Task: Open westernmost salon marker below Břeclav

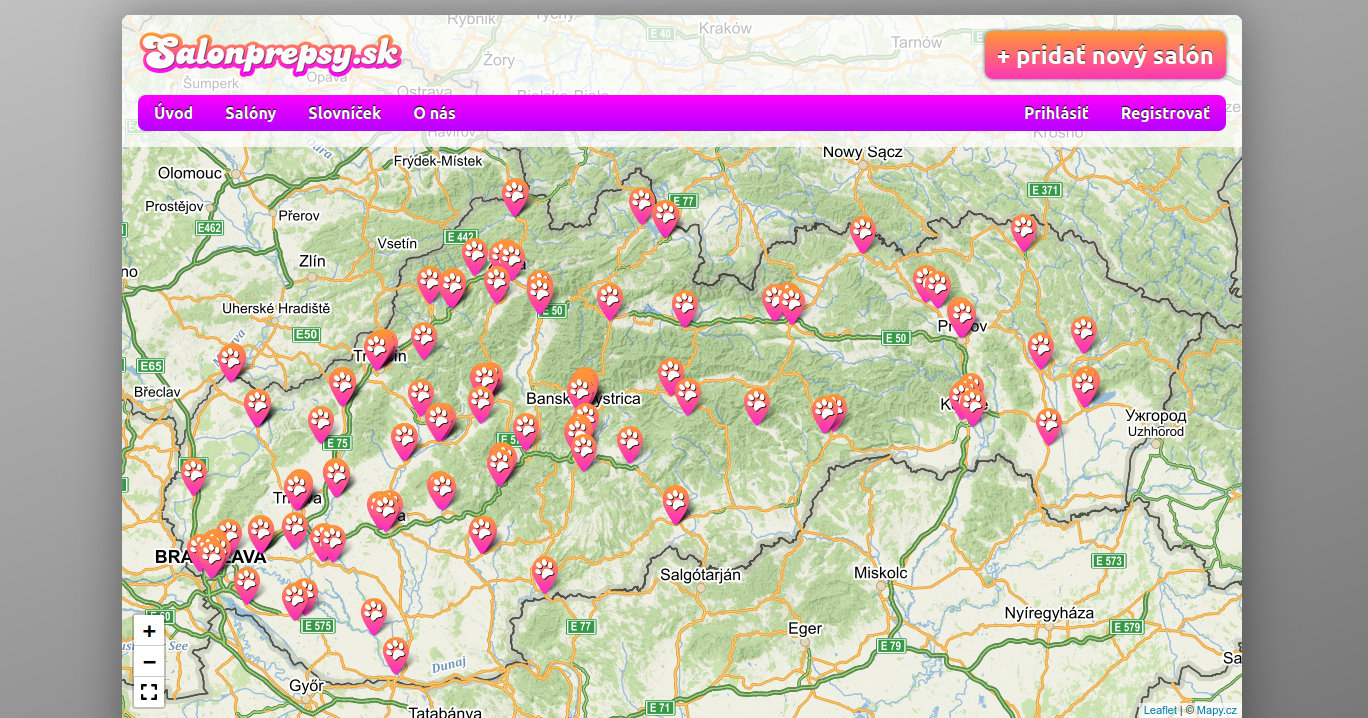Action: (x=194, y=475)
